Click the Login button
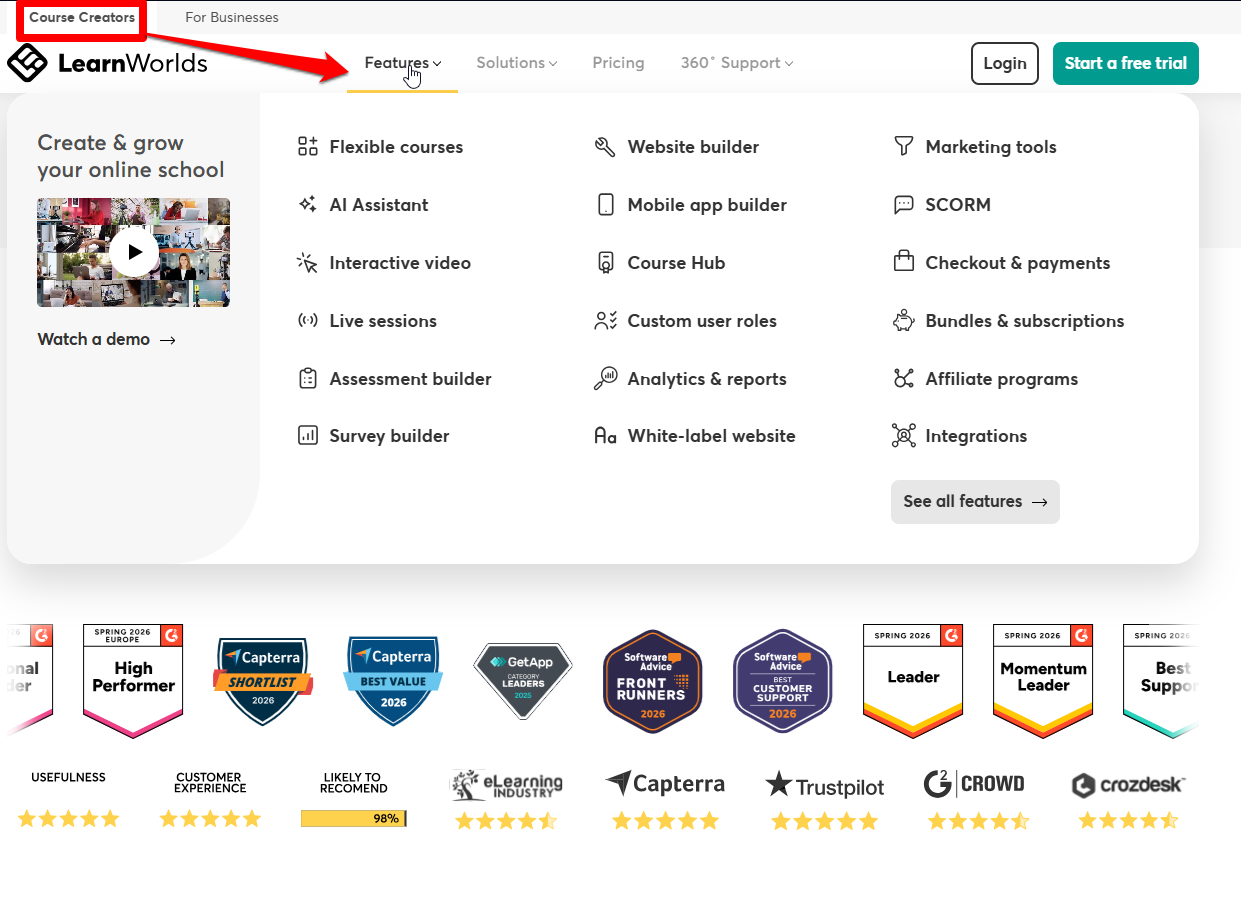The image size is (1241, 902). pos(1005,63)
